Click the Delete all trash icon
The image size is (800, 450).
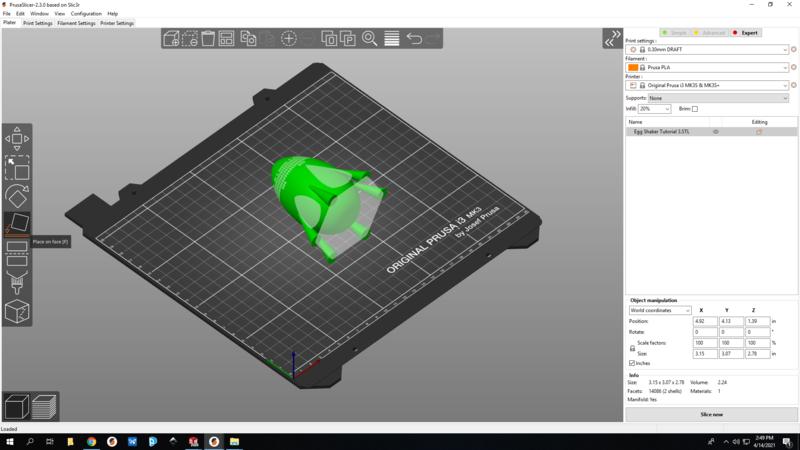pos(208,38)
